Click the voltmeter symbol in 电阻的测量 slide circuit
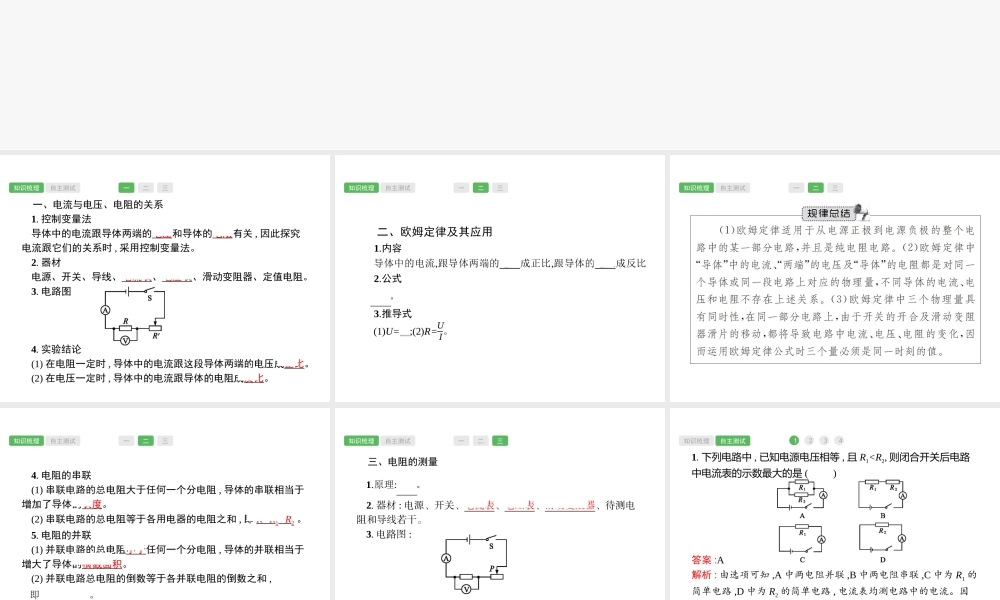 click(466, 589)
